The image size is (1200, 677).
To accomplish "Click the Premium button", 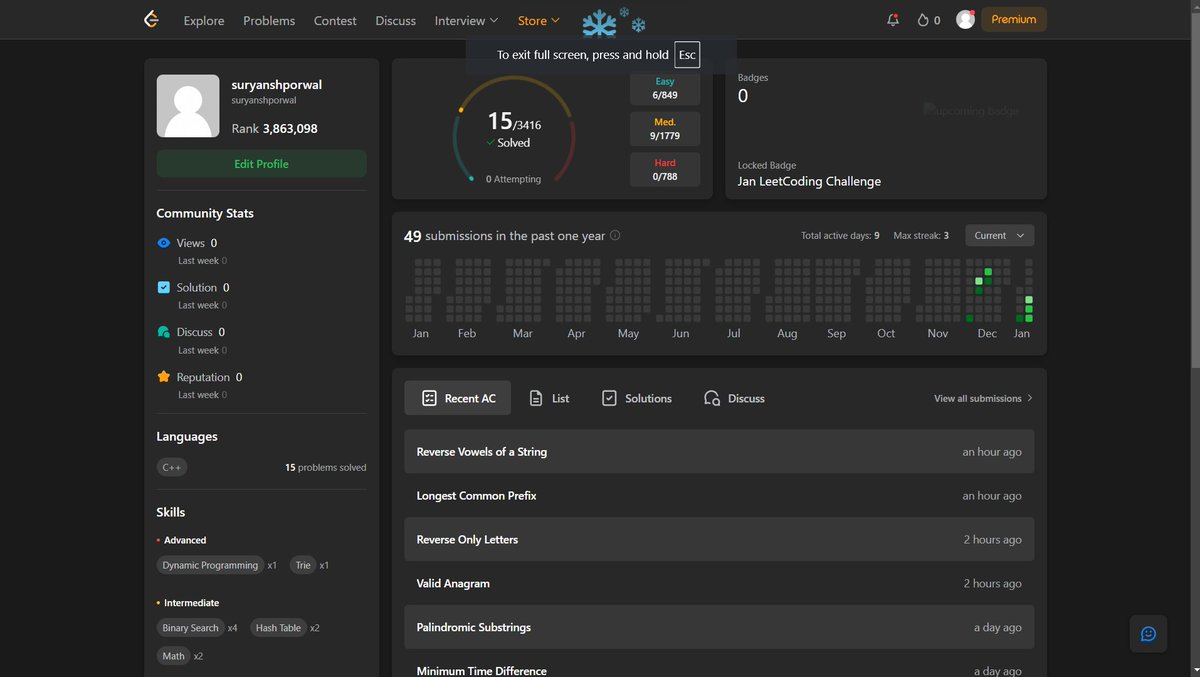I will (1014, 19).
